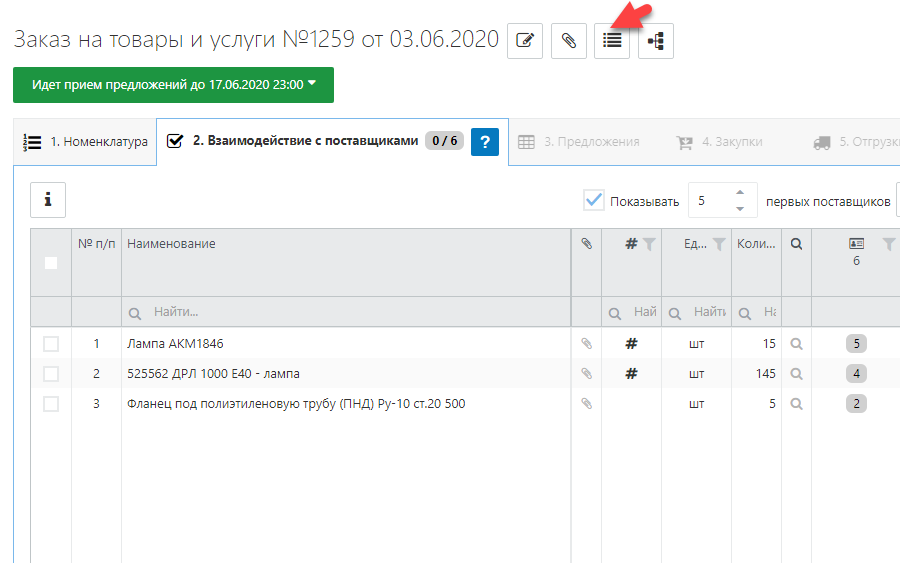Click supplier count badge 5 for Лампа
This screenshot has height=563, width=900.
[856, 344]
